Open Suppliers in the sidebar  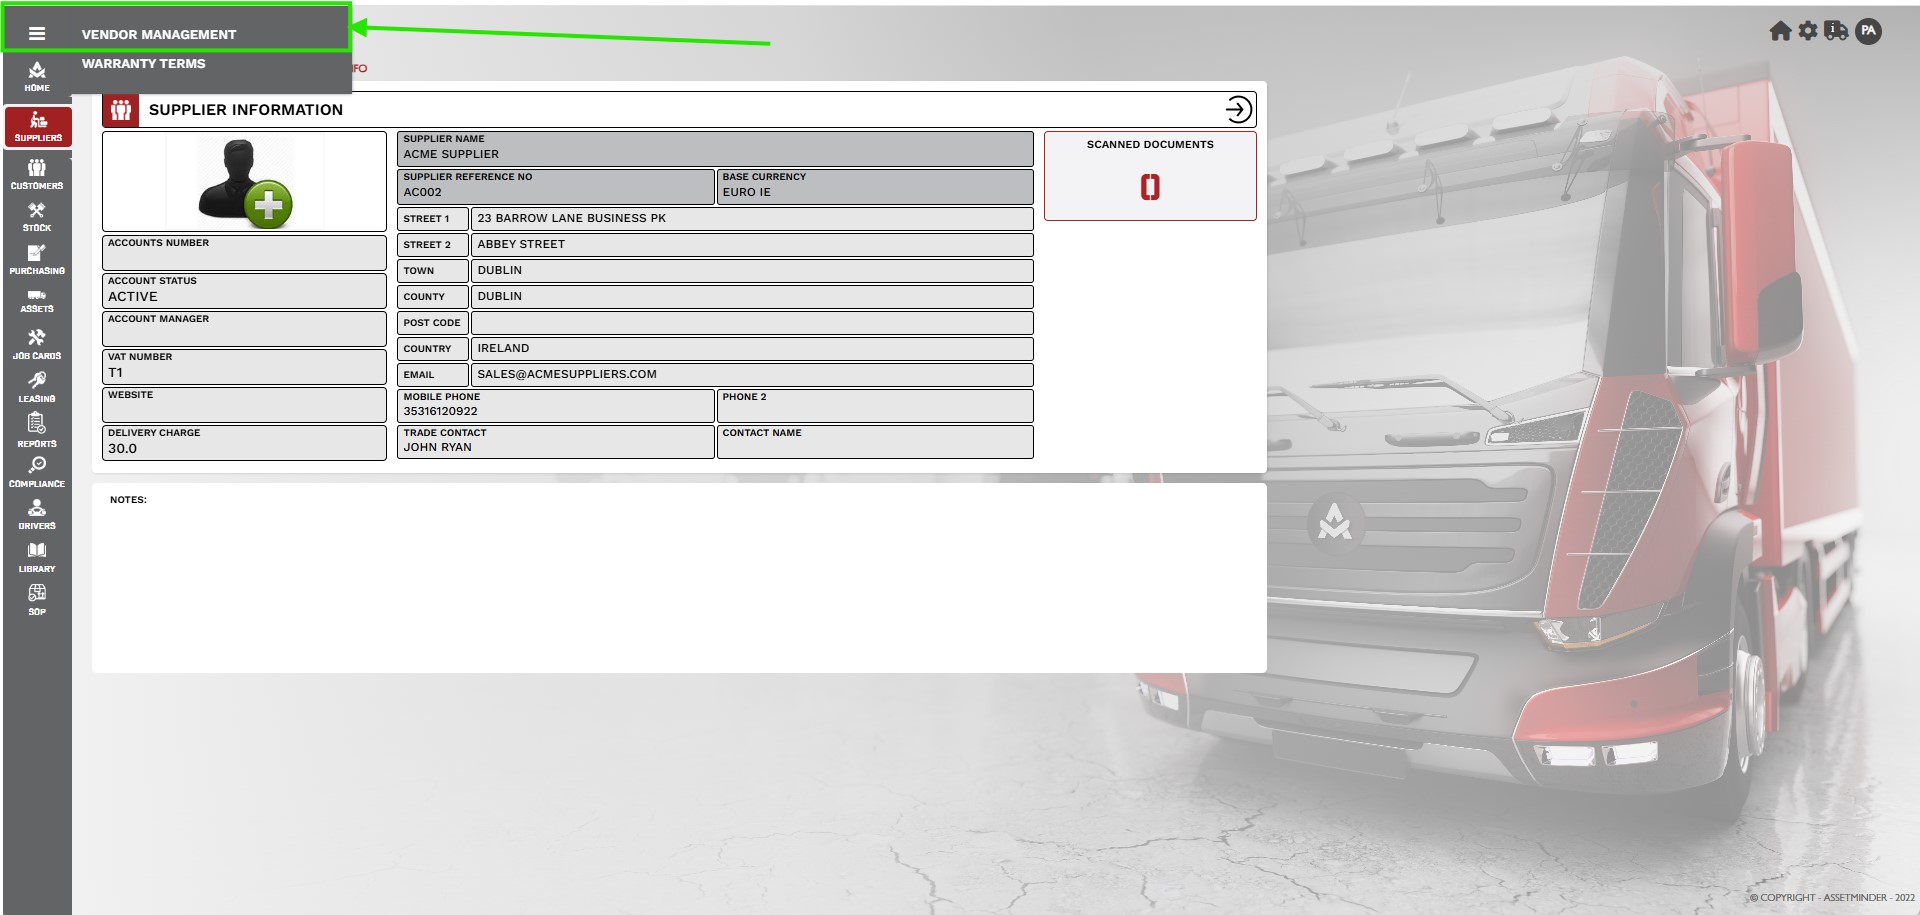(x=38, y=127)
